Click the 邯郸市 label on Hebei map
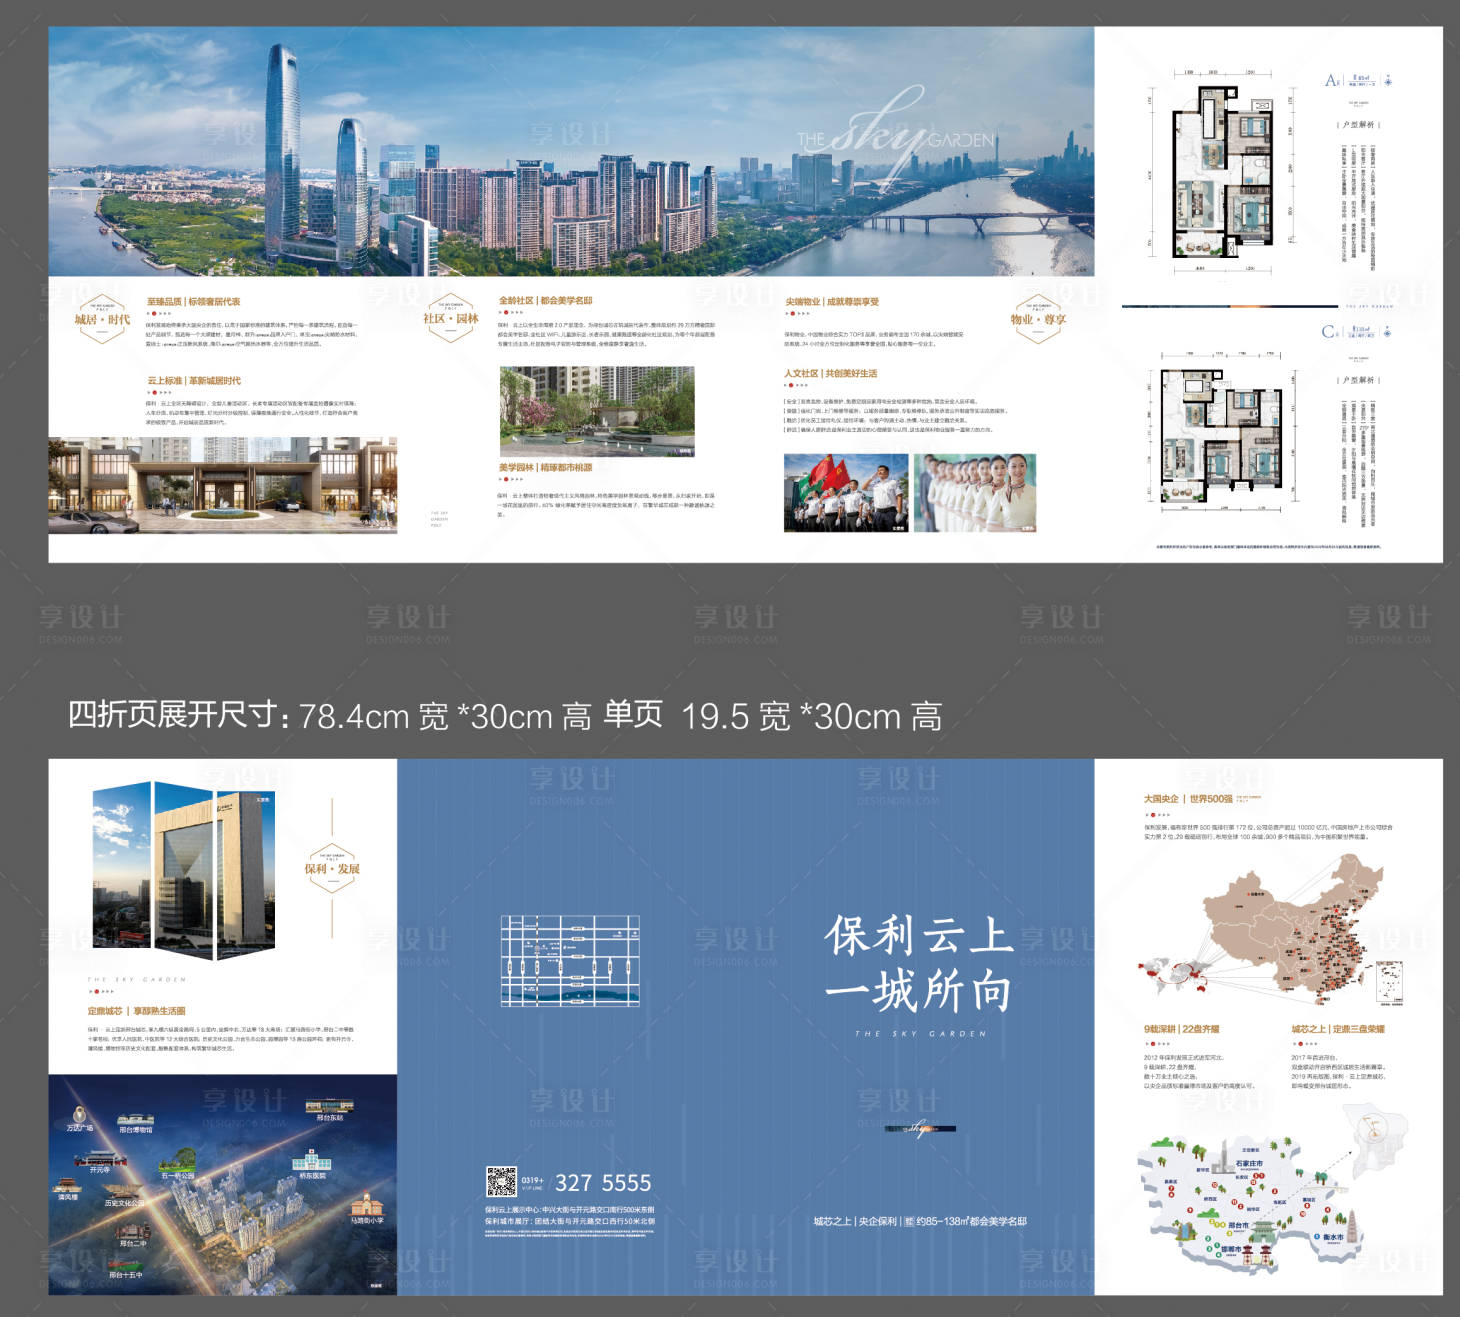This screenshot has width=1460, height=1317. coord(1230,1249)
